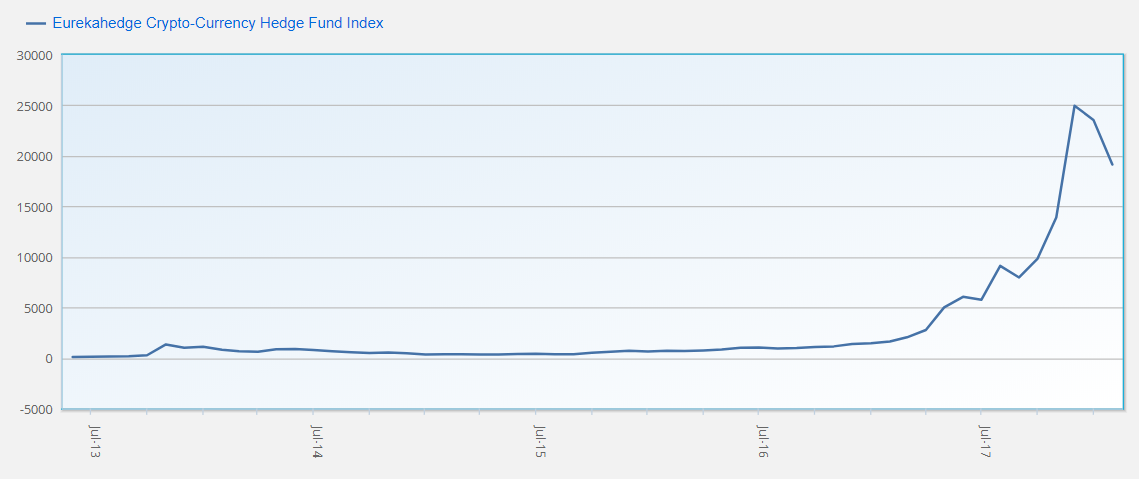Select the last data point on the line
The image size is (1139, 479).
click(1112, 165)
